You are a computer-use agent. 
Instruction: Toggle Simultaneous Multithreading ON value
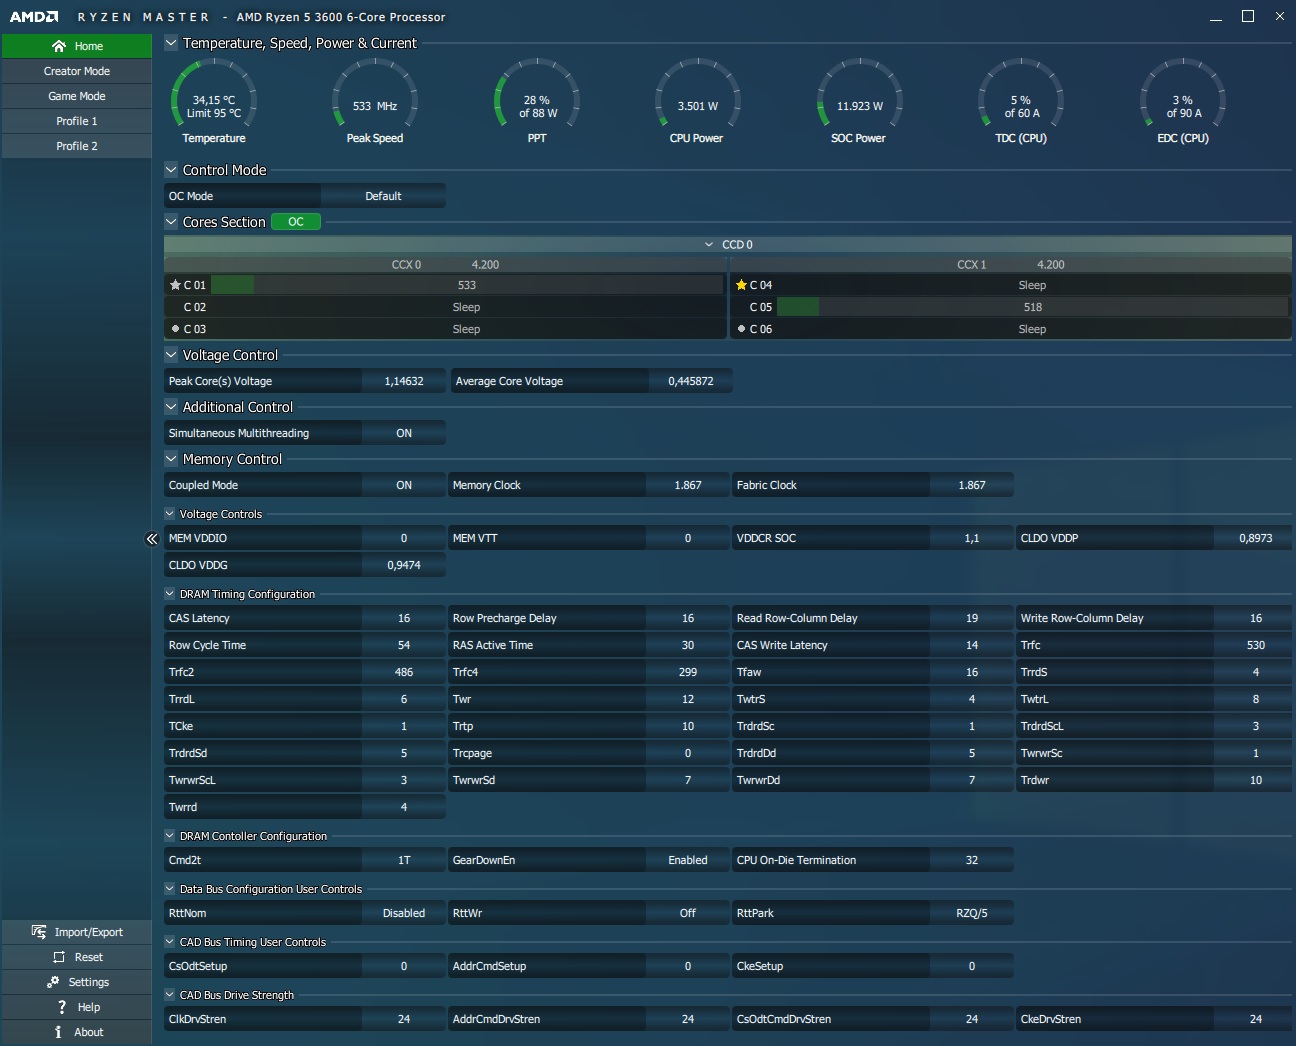click(x=404, y=433)
